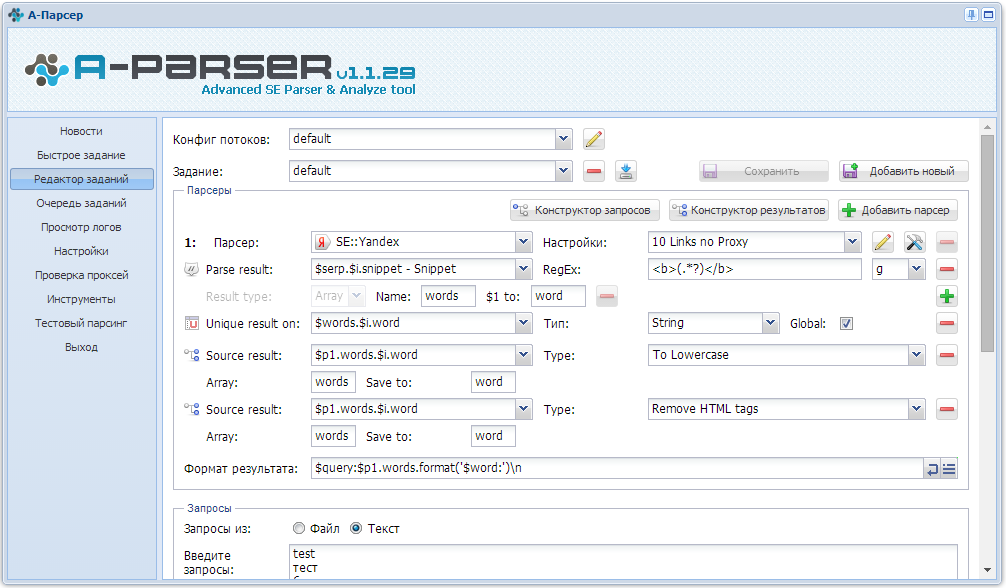Screen dimensions: 1006x588
Task: Toggle line wrap in result format
Action: pos(932,469)
